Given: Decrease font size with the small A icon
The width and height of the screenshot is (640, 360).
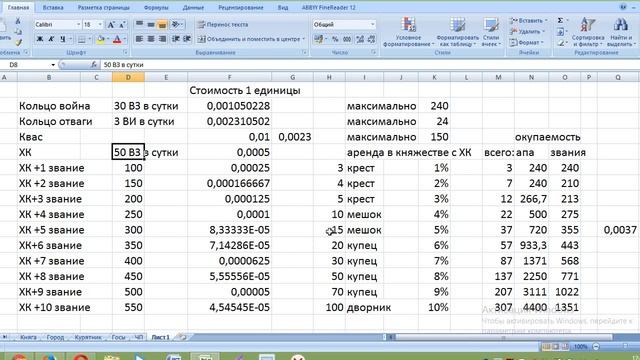Looking at the screenshot, I should click(122, 24).
